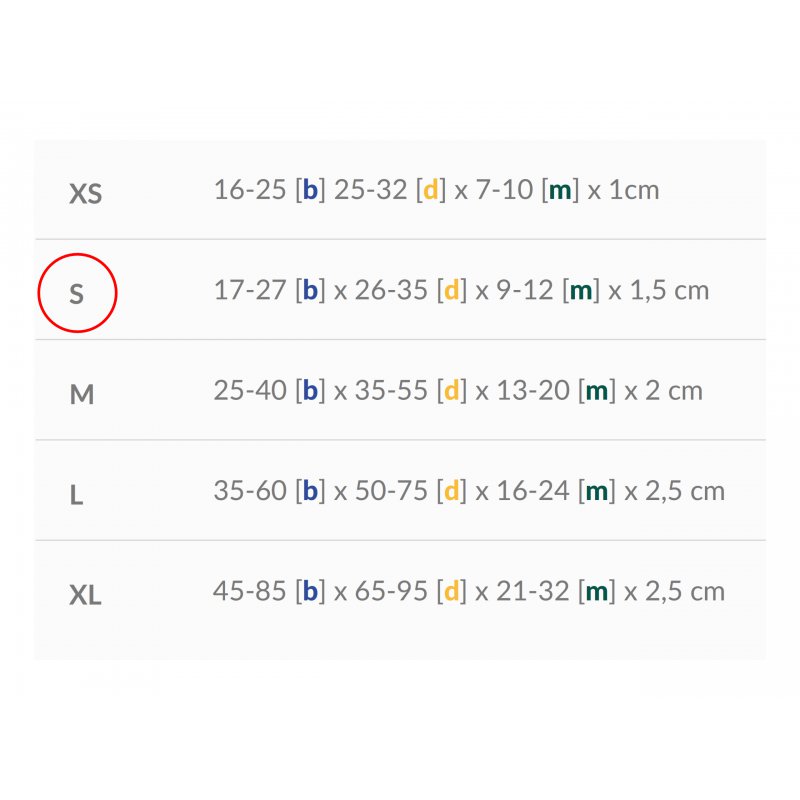
Task: Choose the XS size label
Action: [86, 193]
